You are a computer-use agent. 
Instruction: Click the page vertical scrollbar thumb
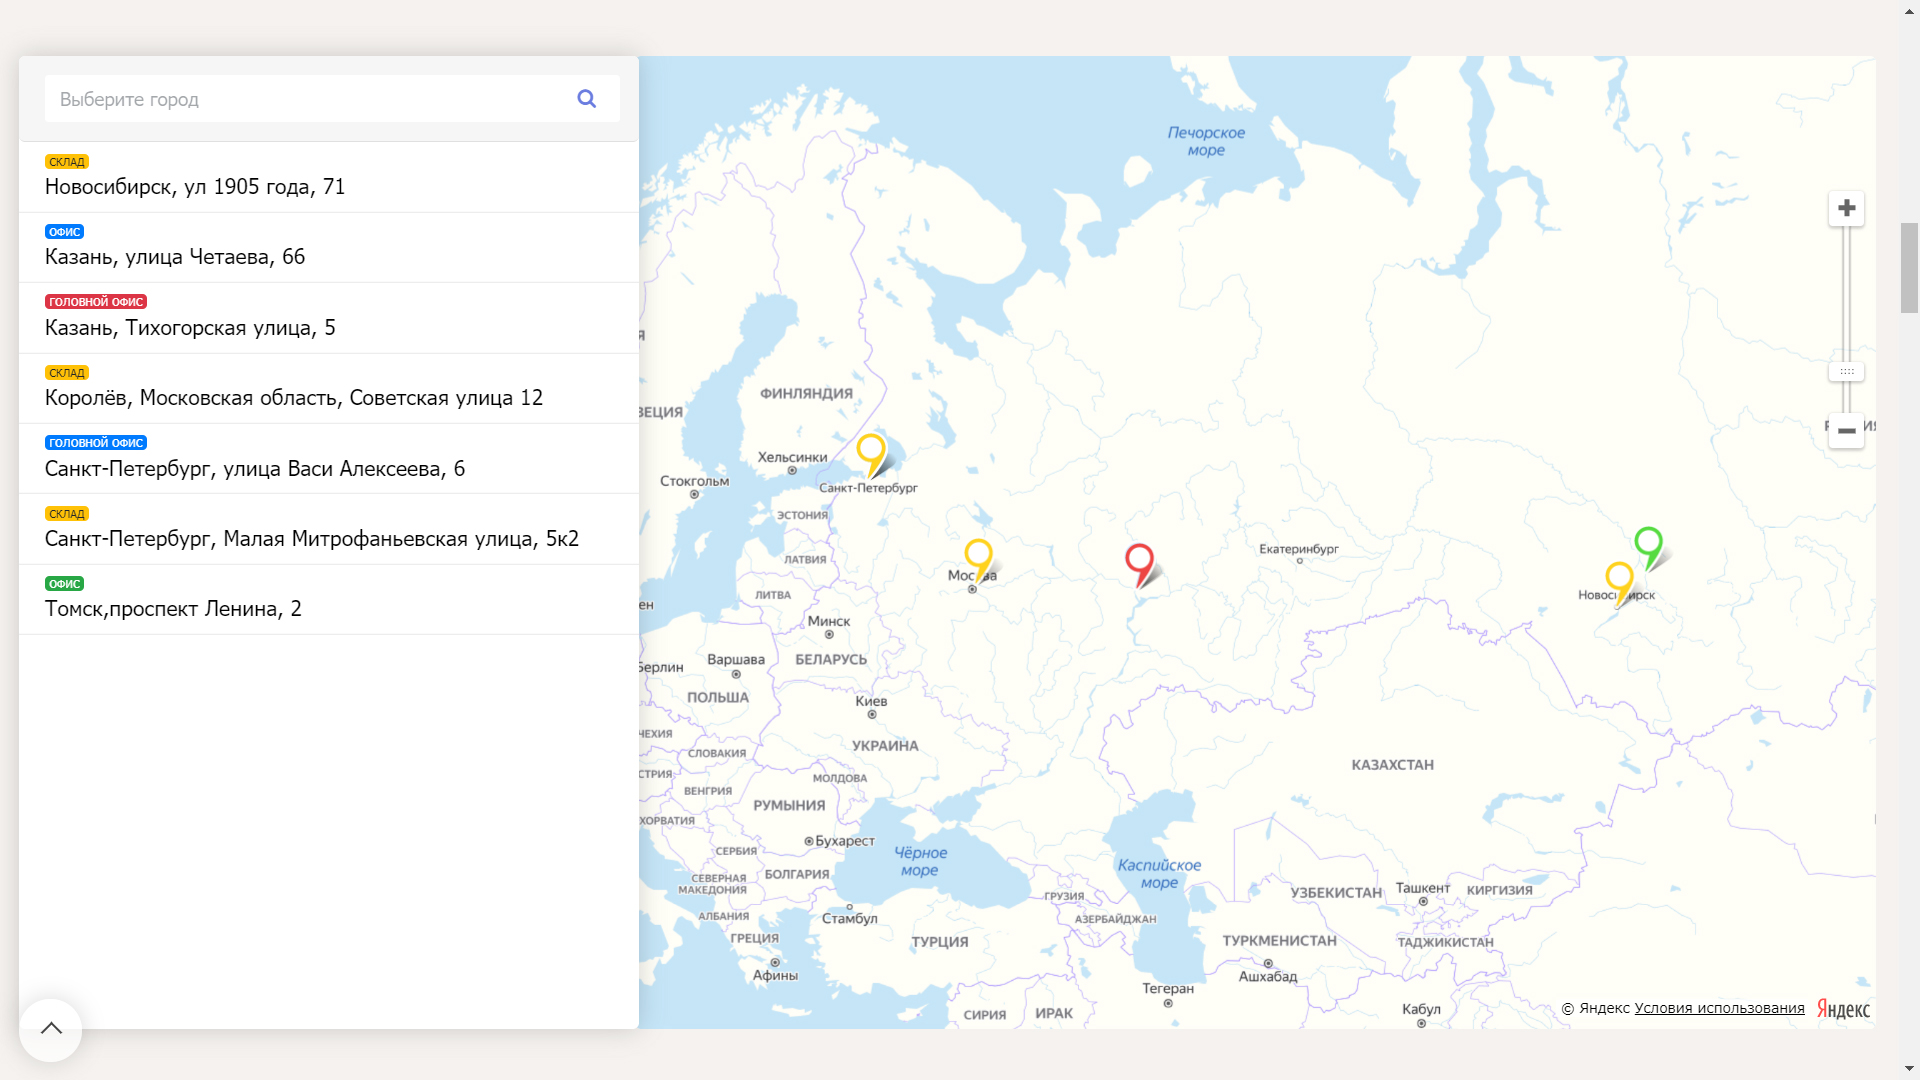[x=1909, y=268]
